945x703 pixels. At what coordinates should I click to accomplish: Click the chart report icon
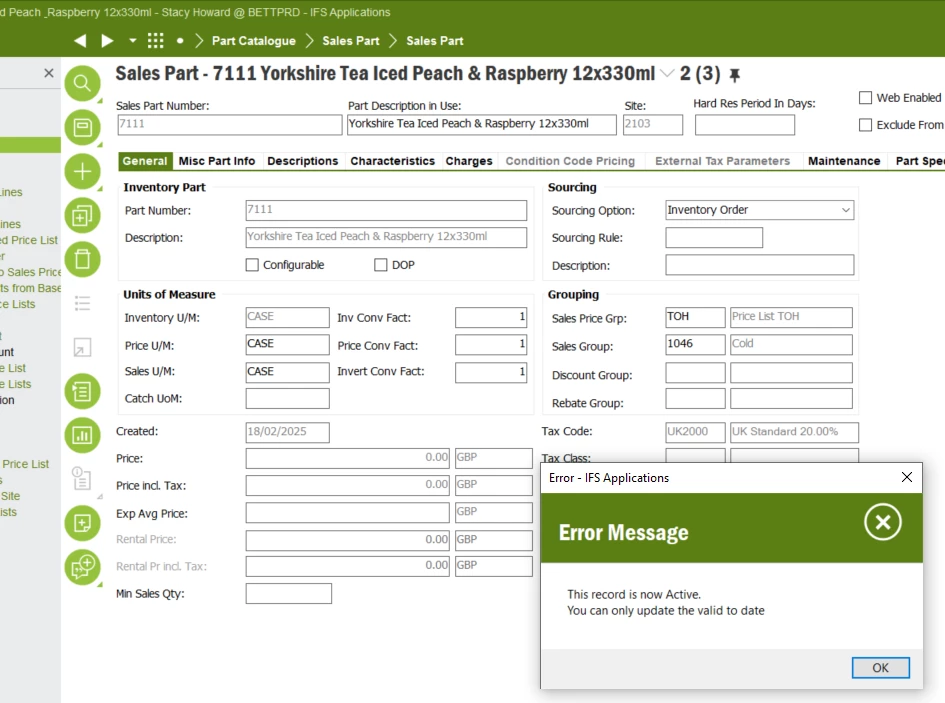pos(83,435)
